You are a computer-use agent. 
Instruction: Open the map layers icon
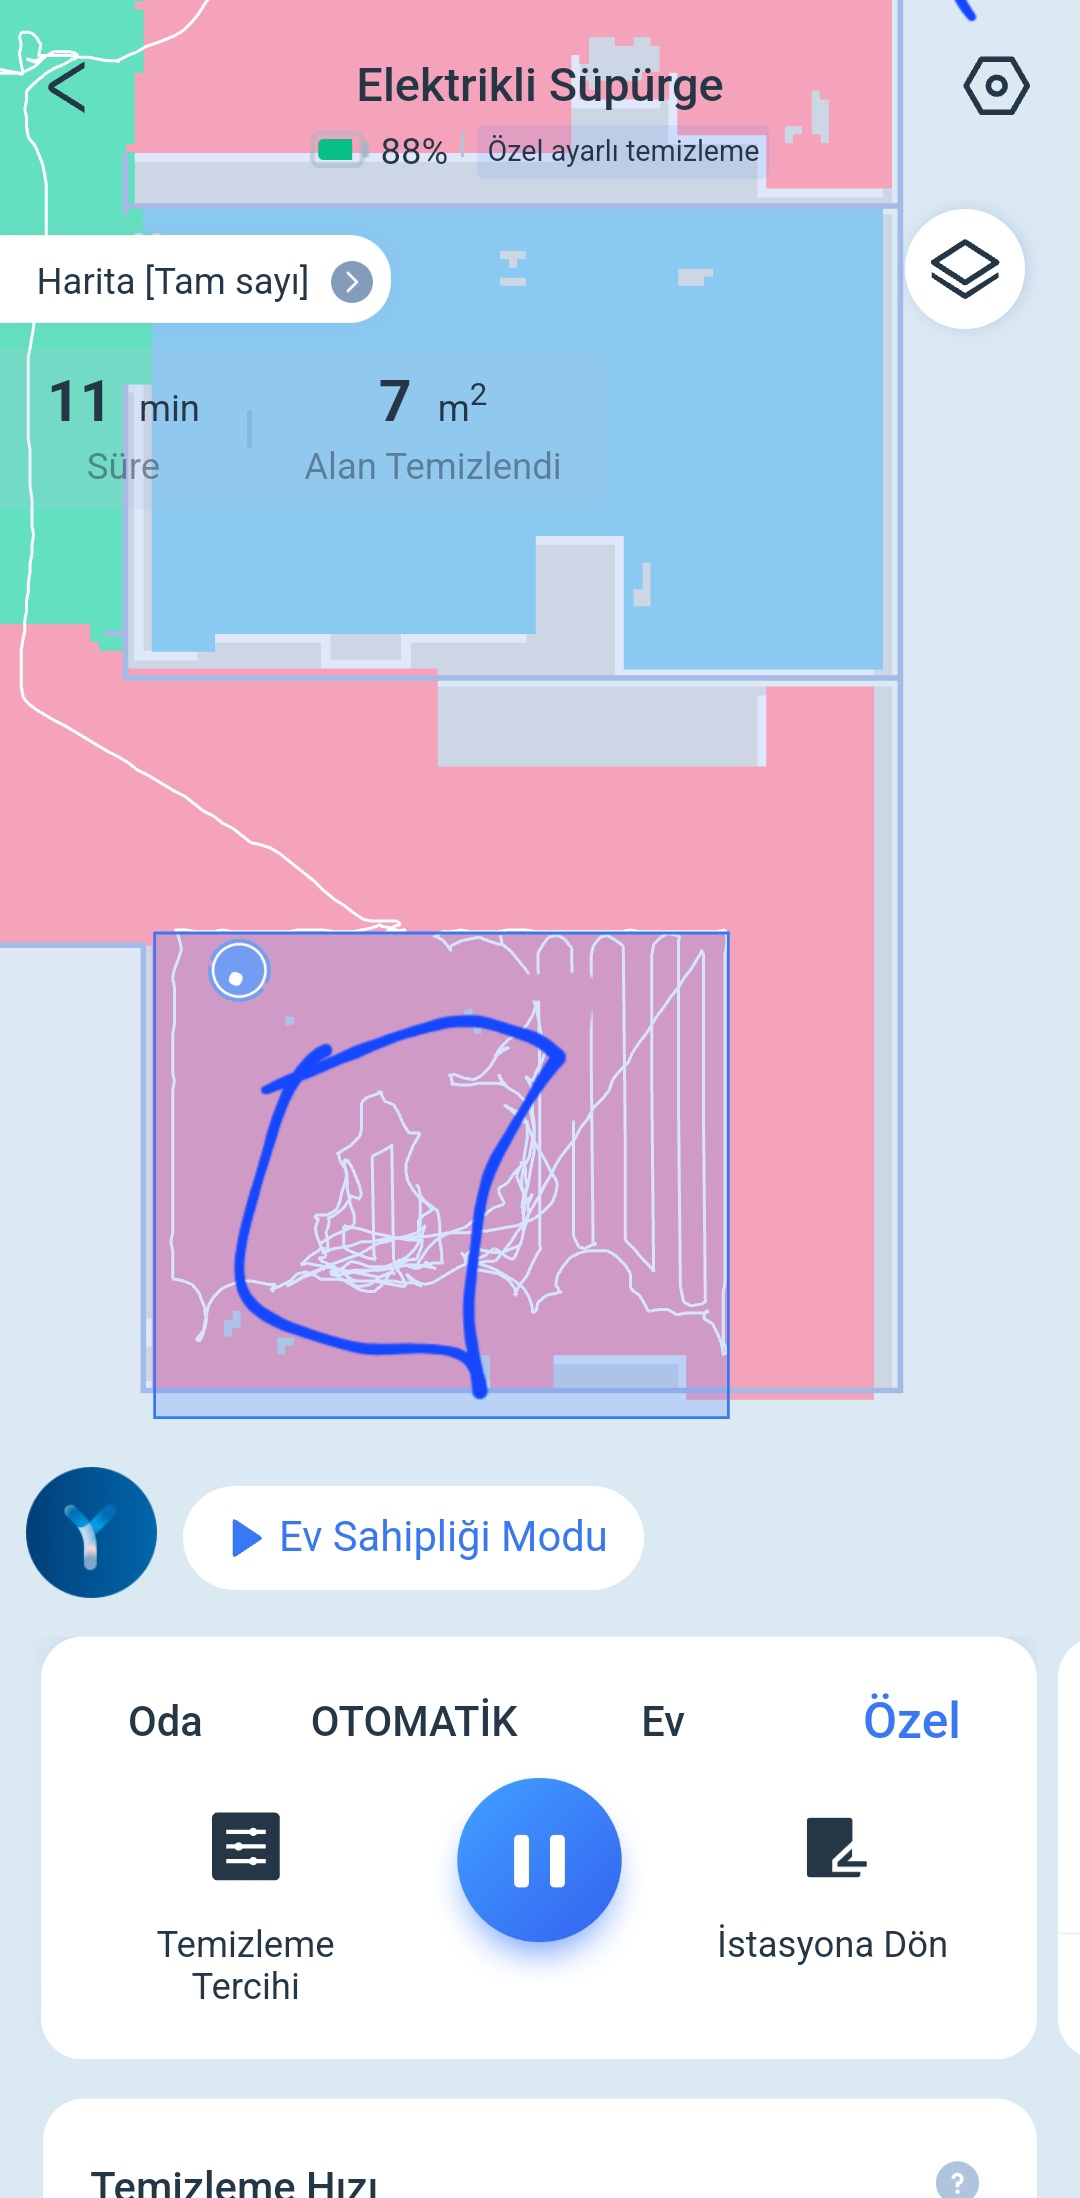click(x=965, y=269)
